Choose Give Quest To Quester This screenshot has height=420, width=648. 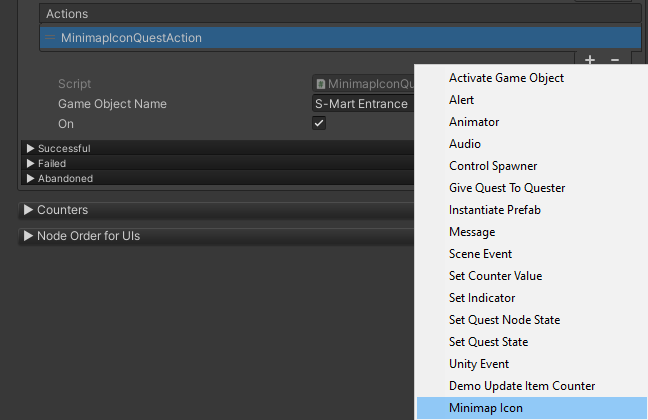pyautogui.click(x=531, y=188)
